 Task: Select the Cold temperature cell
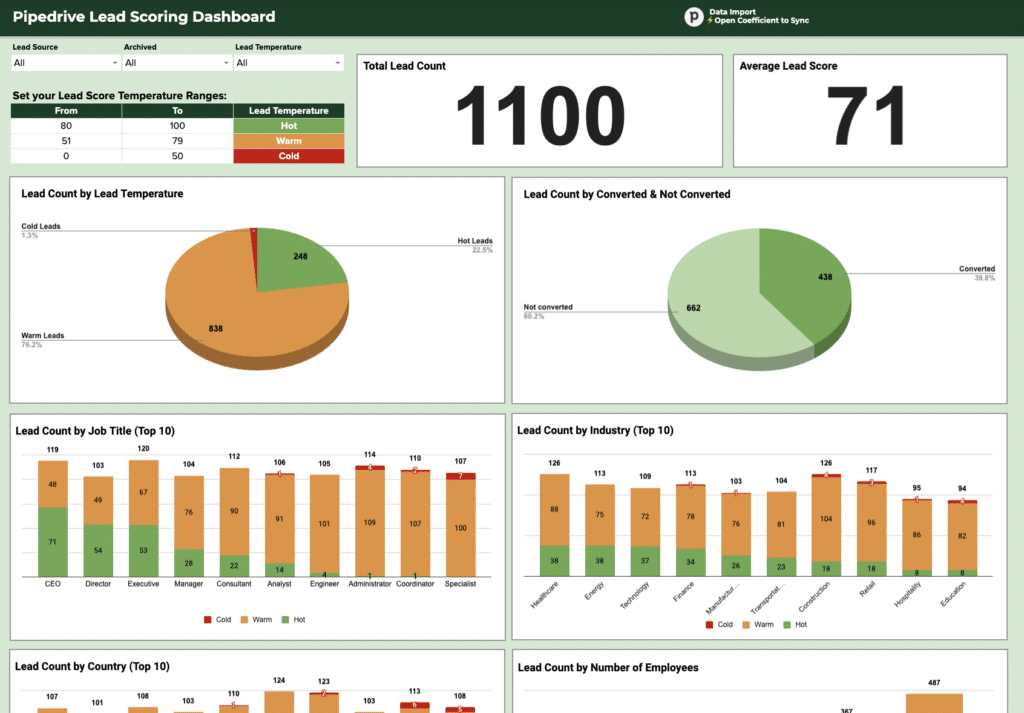tap(289, 156)
